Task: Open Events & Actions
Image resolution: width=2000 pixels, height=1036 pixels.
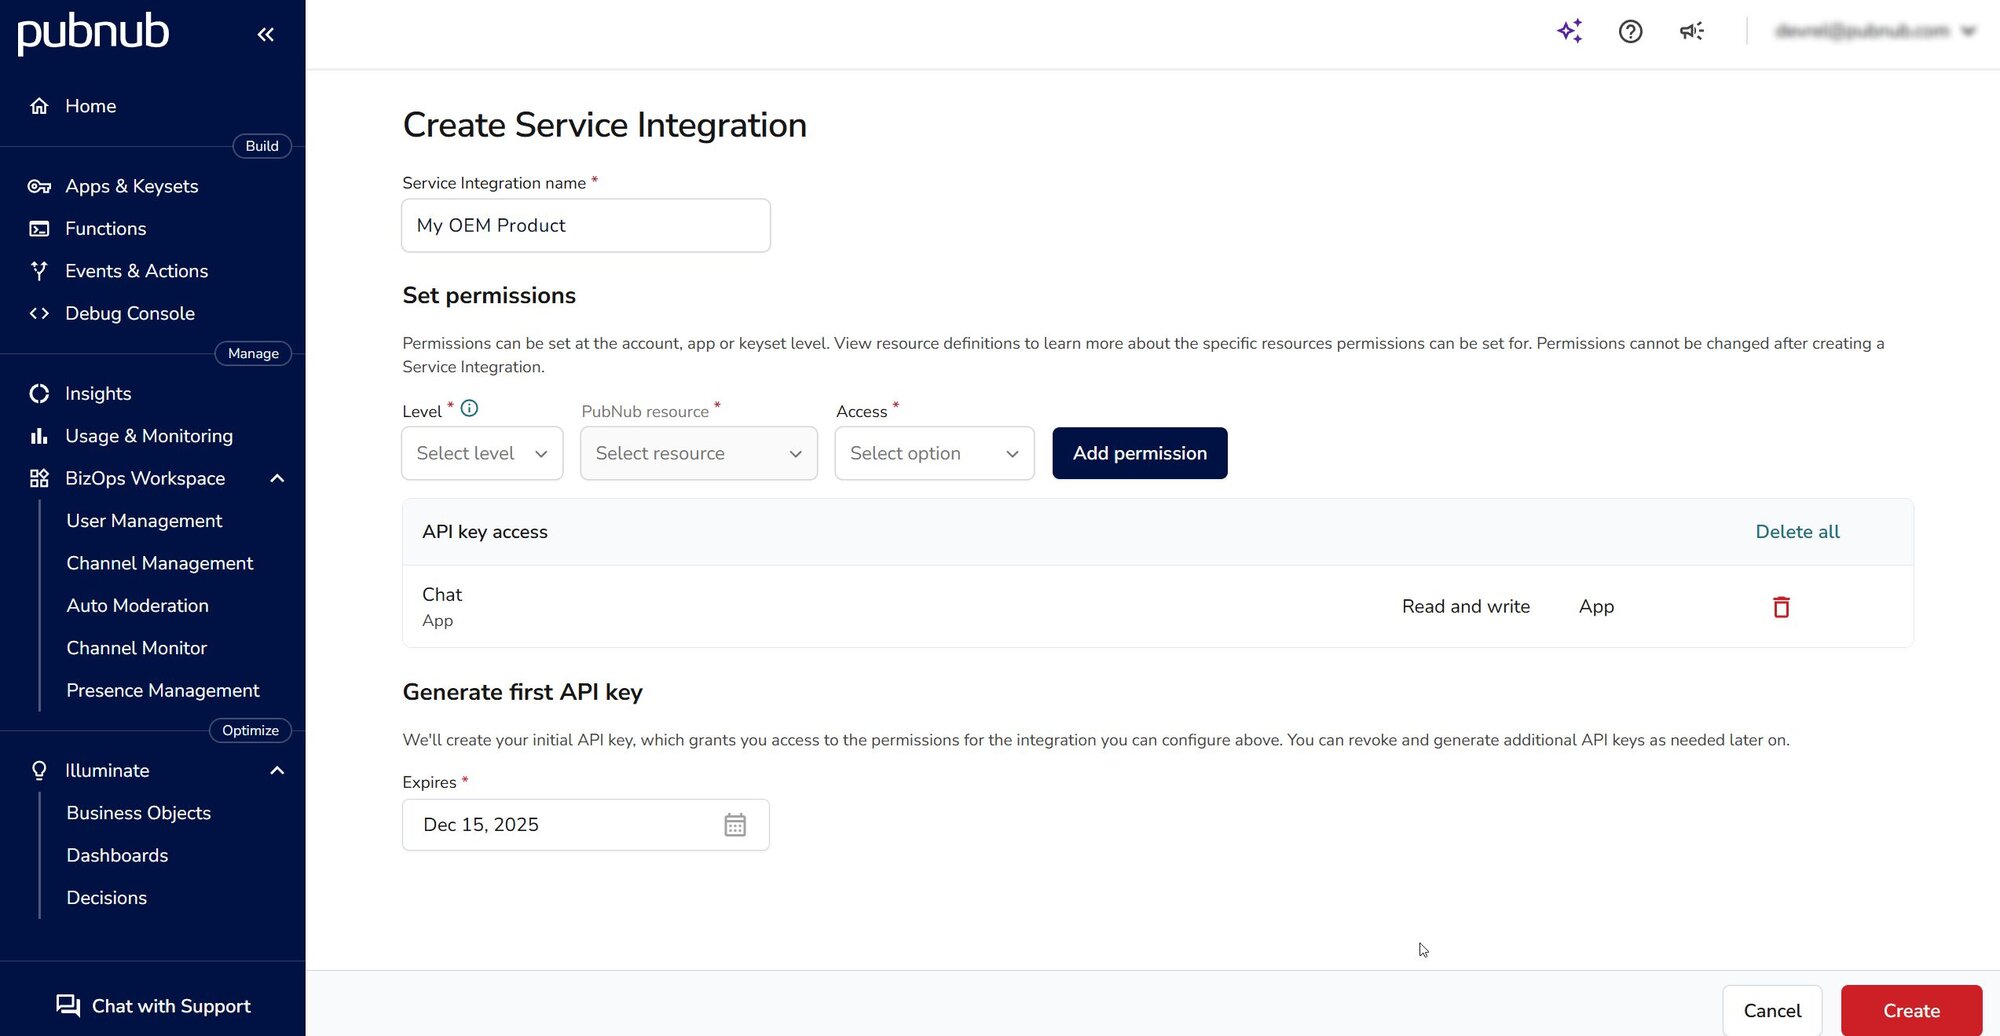Action: click(136, 271)
